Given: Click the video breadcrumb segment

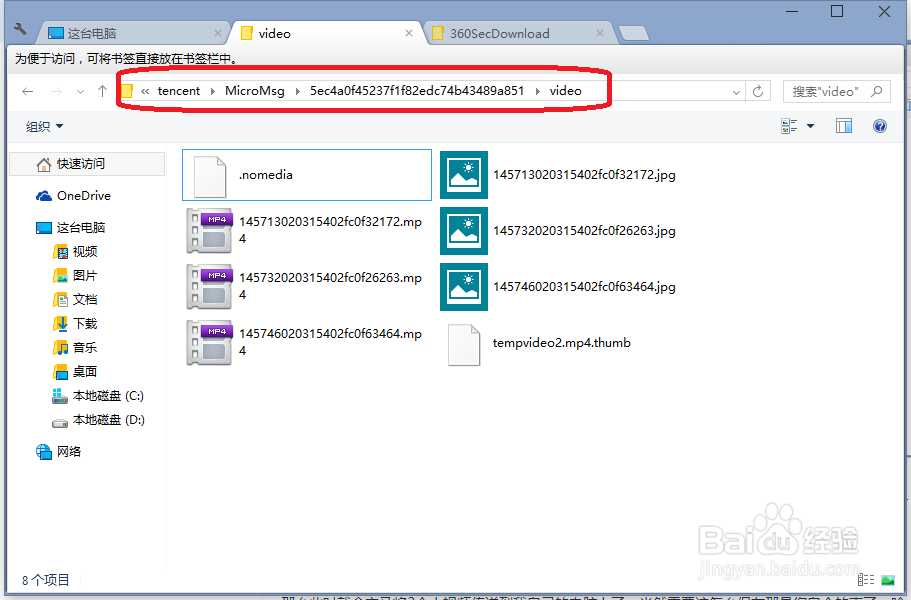Looking at the screenshot, I should [x=566, y=91].
